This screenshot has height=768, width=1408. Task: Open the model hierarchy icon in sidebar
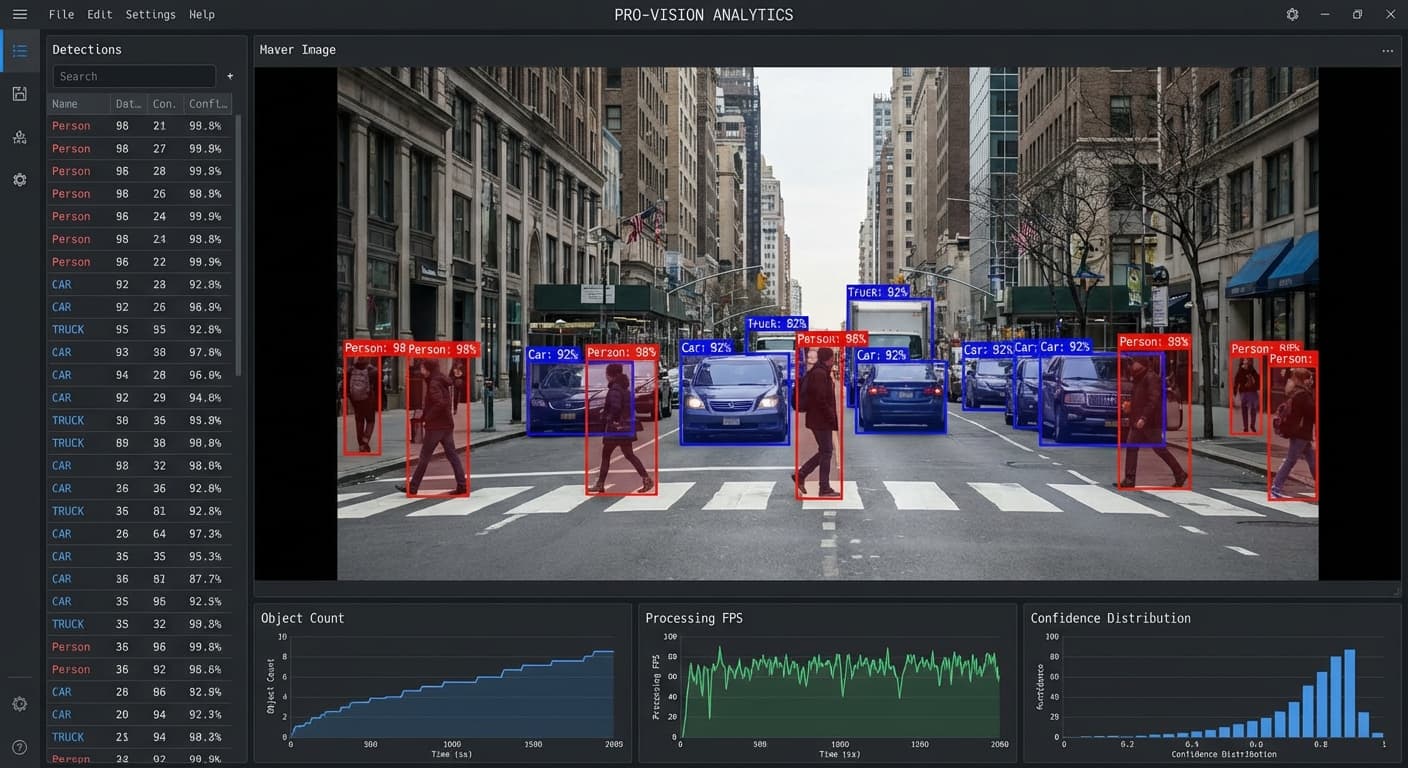click(x=20, y=137)
